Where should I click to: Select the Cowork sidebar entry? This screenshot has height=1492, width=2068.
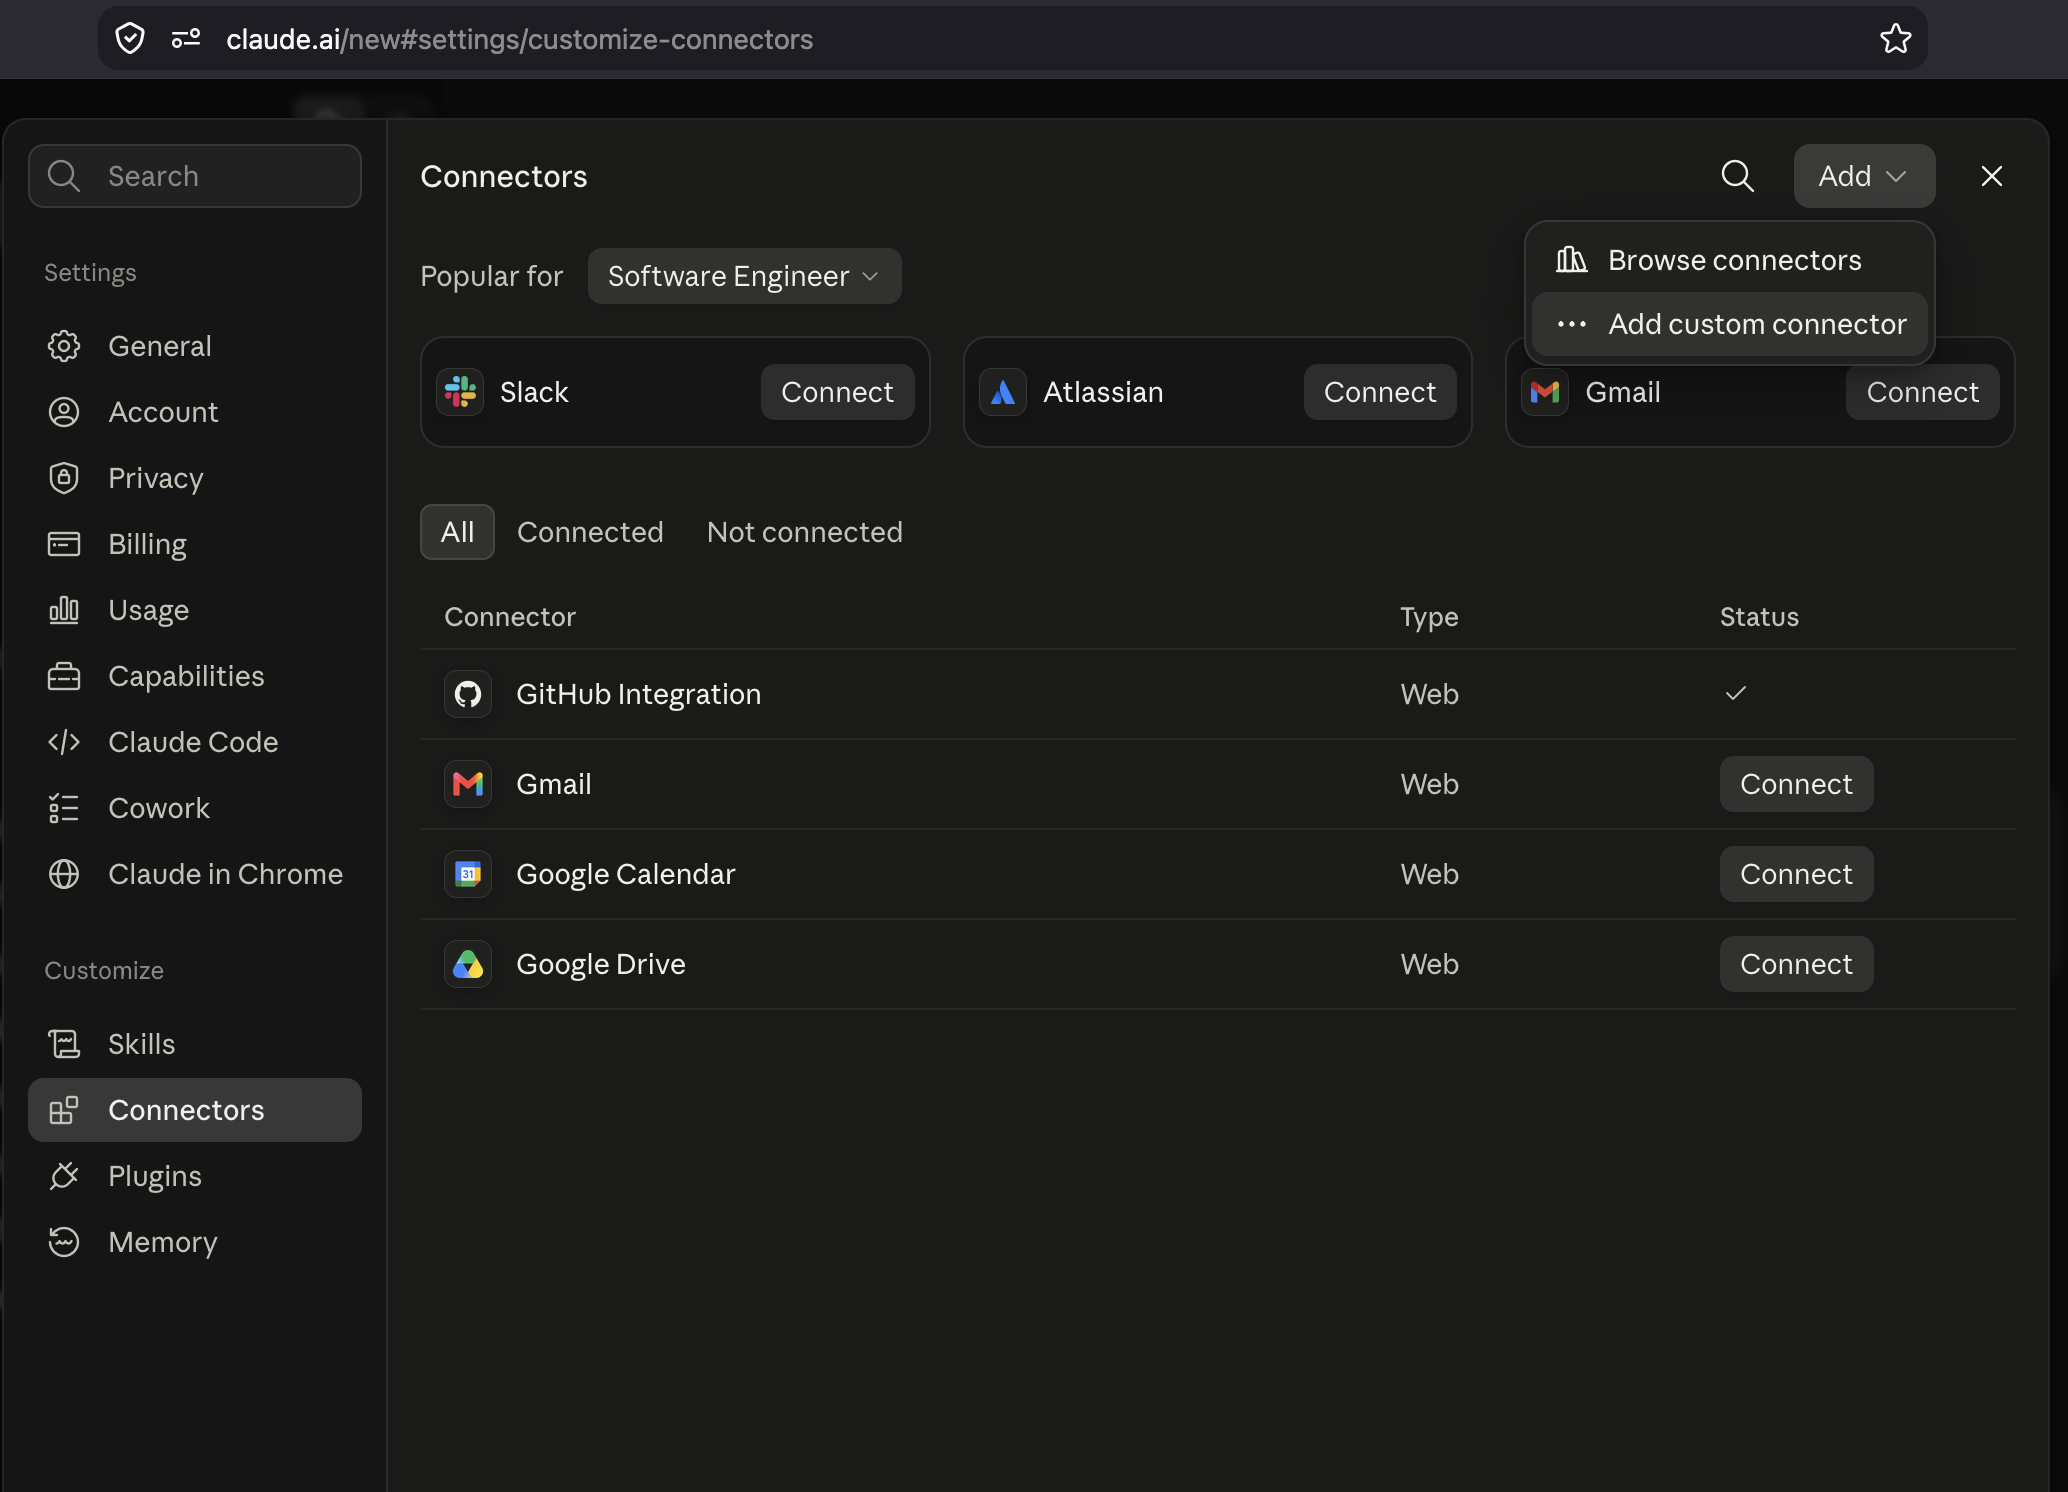click(x=195, y=808)
